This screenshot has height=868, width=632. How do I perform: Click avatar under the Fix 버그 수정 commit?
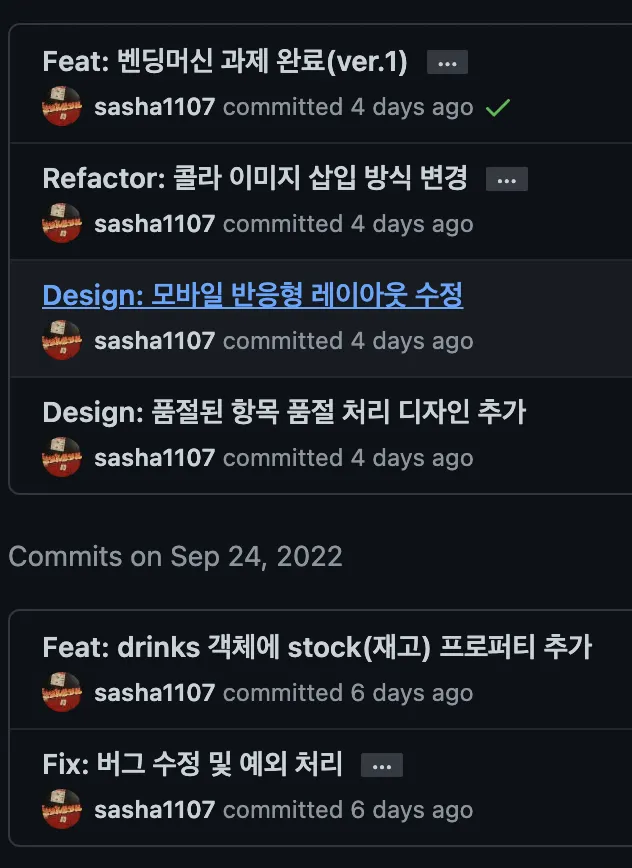tap(62, 810)
